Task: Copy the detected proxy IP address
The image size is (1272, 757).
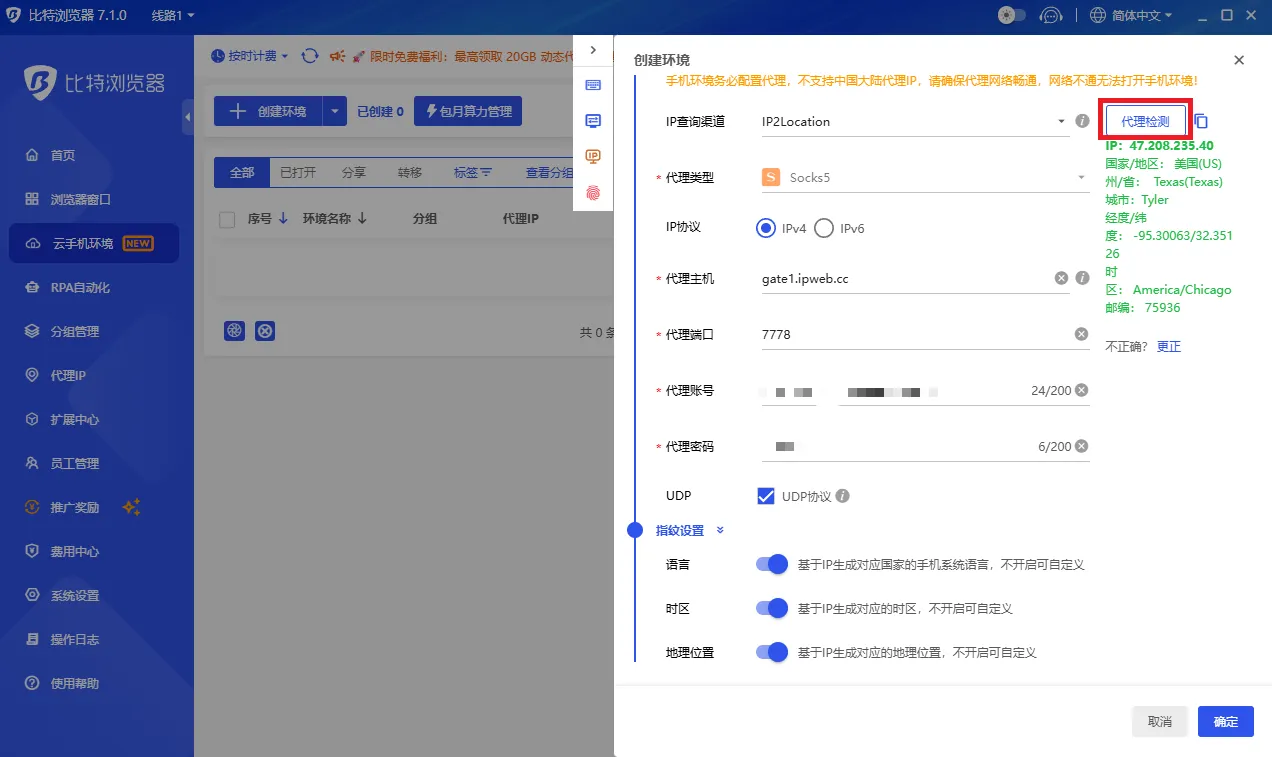Action: (x=1199, y=119)
